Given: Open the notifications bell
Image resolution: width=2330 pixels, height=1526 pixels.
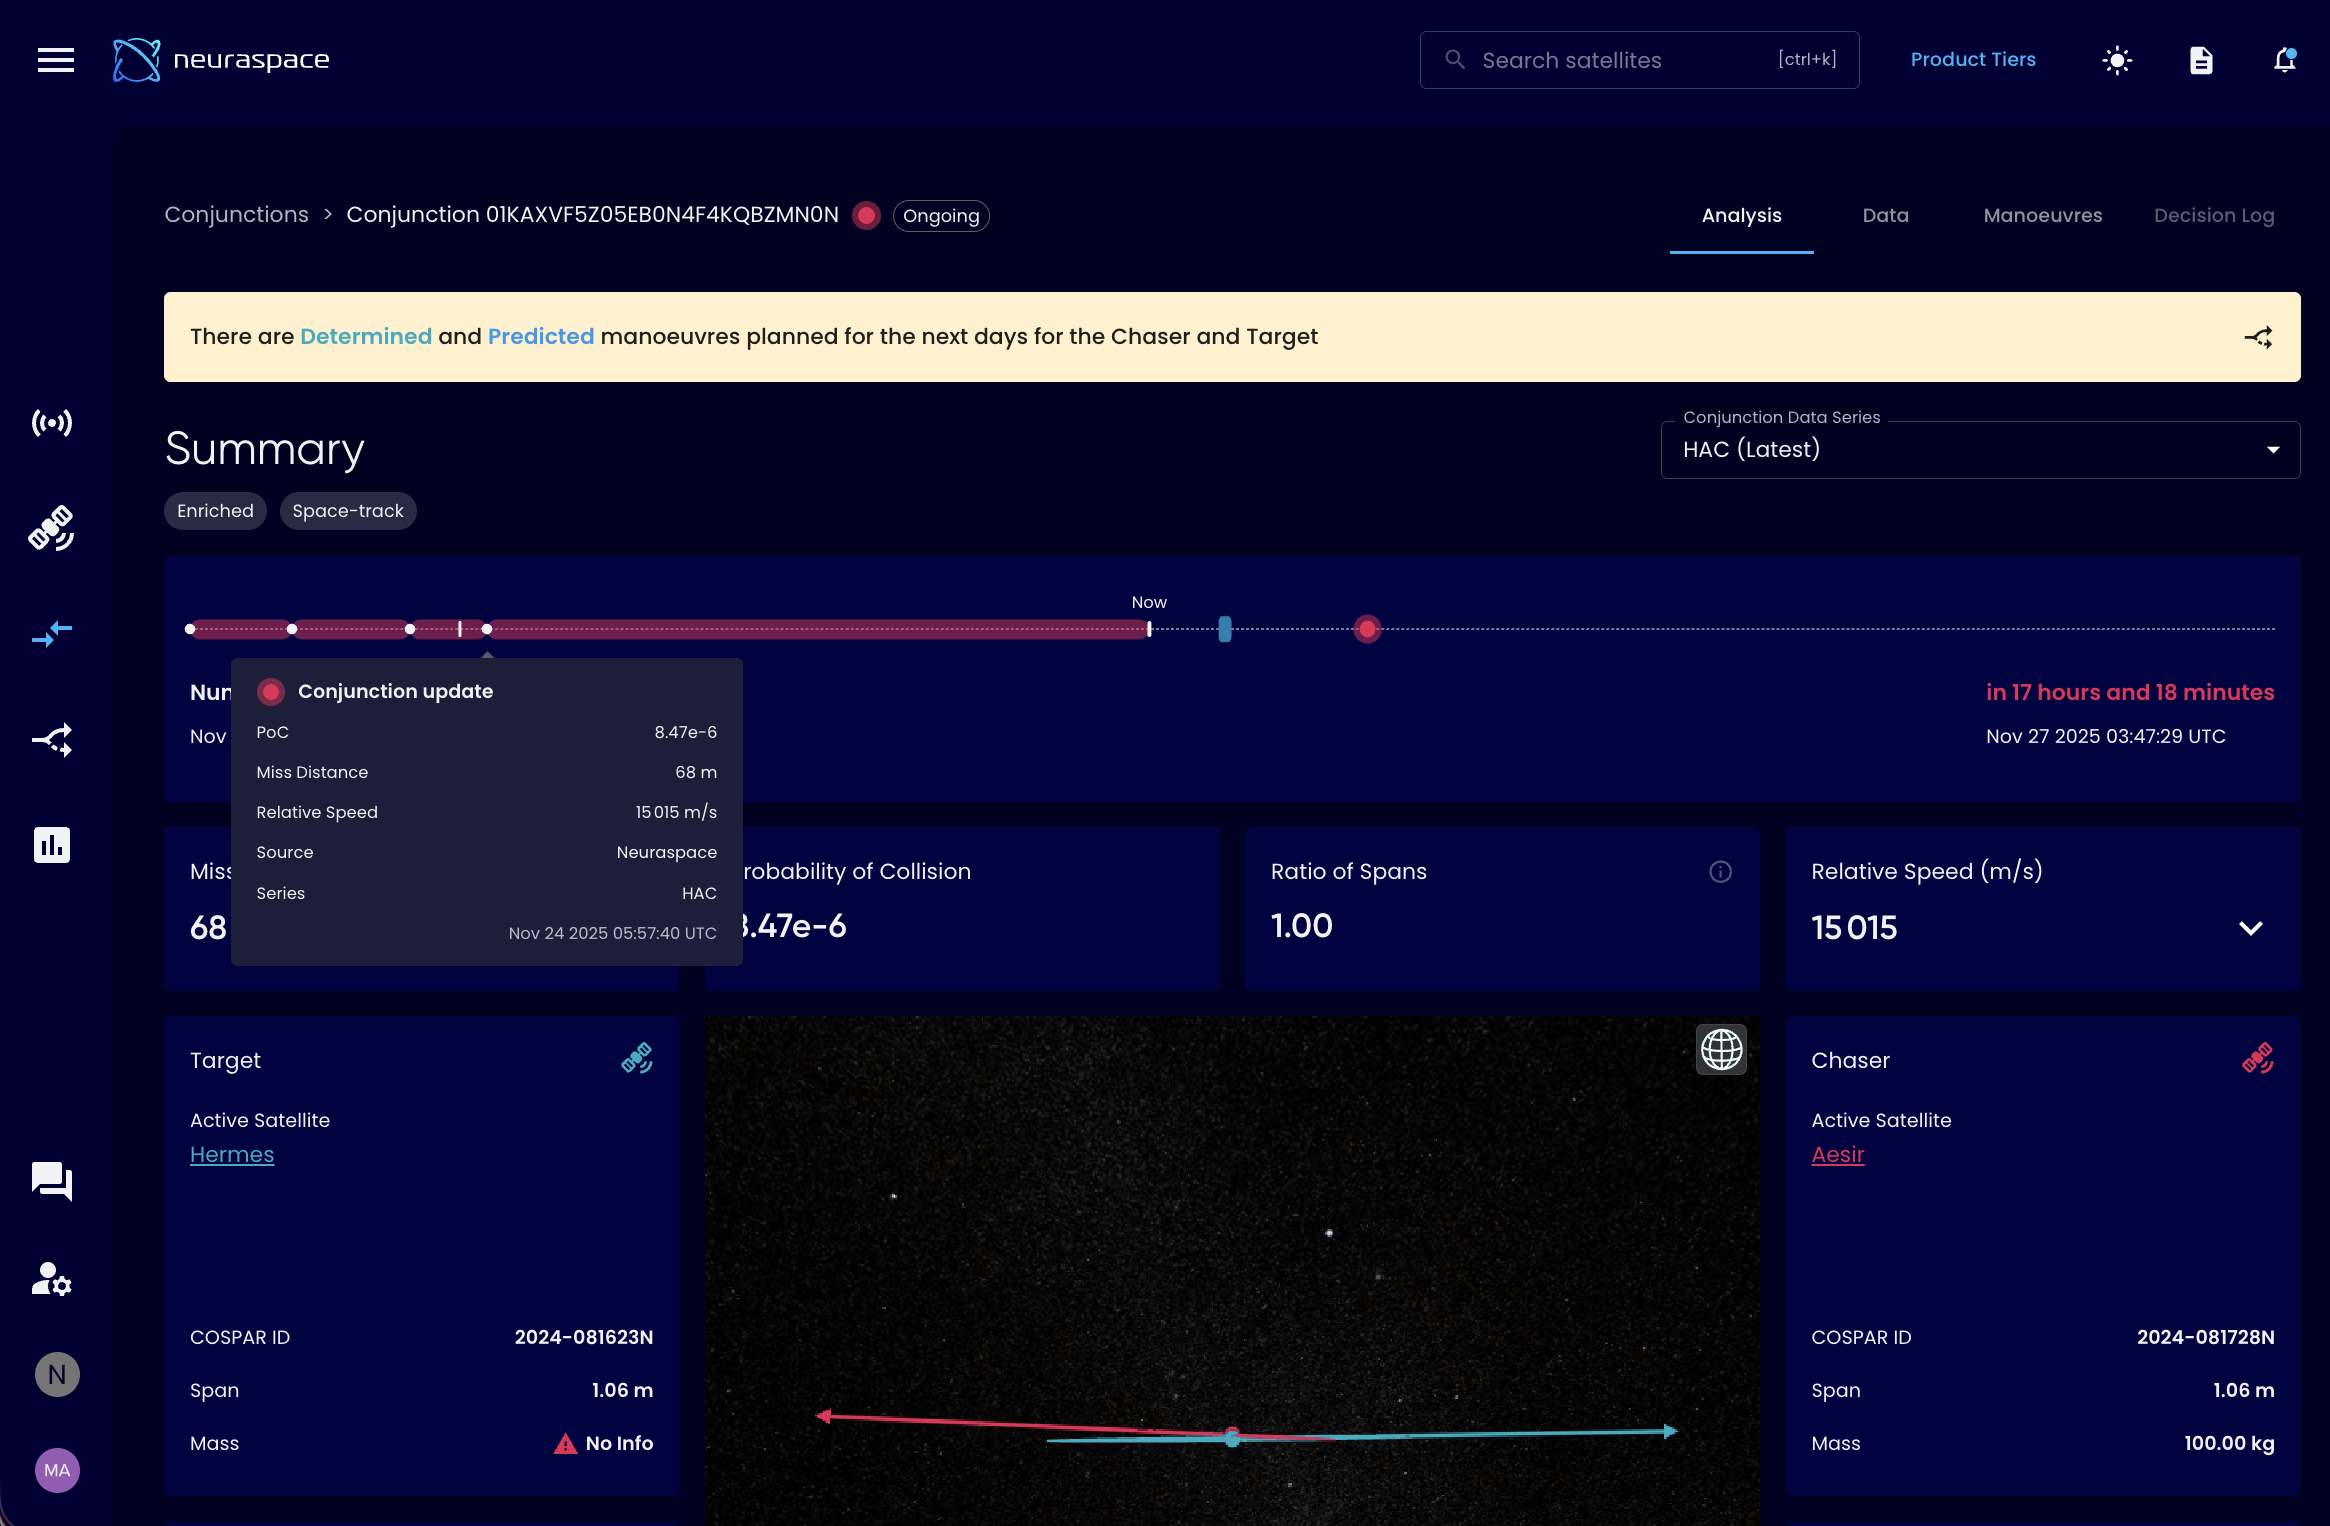Looking at the screenshot, I should click(2284, 60).
